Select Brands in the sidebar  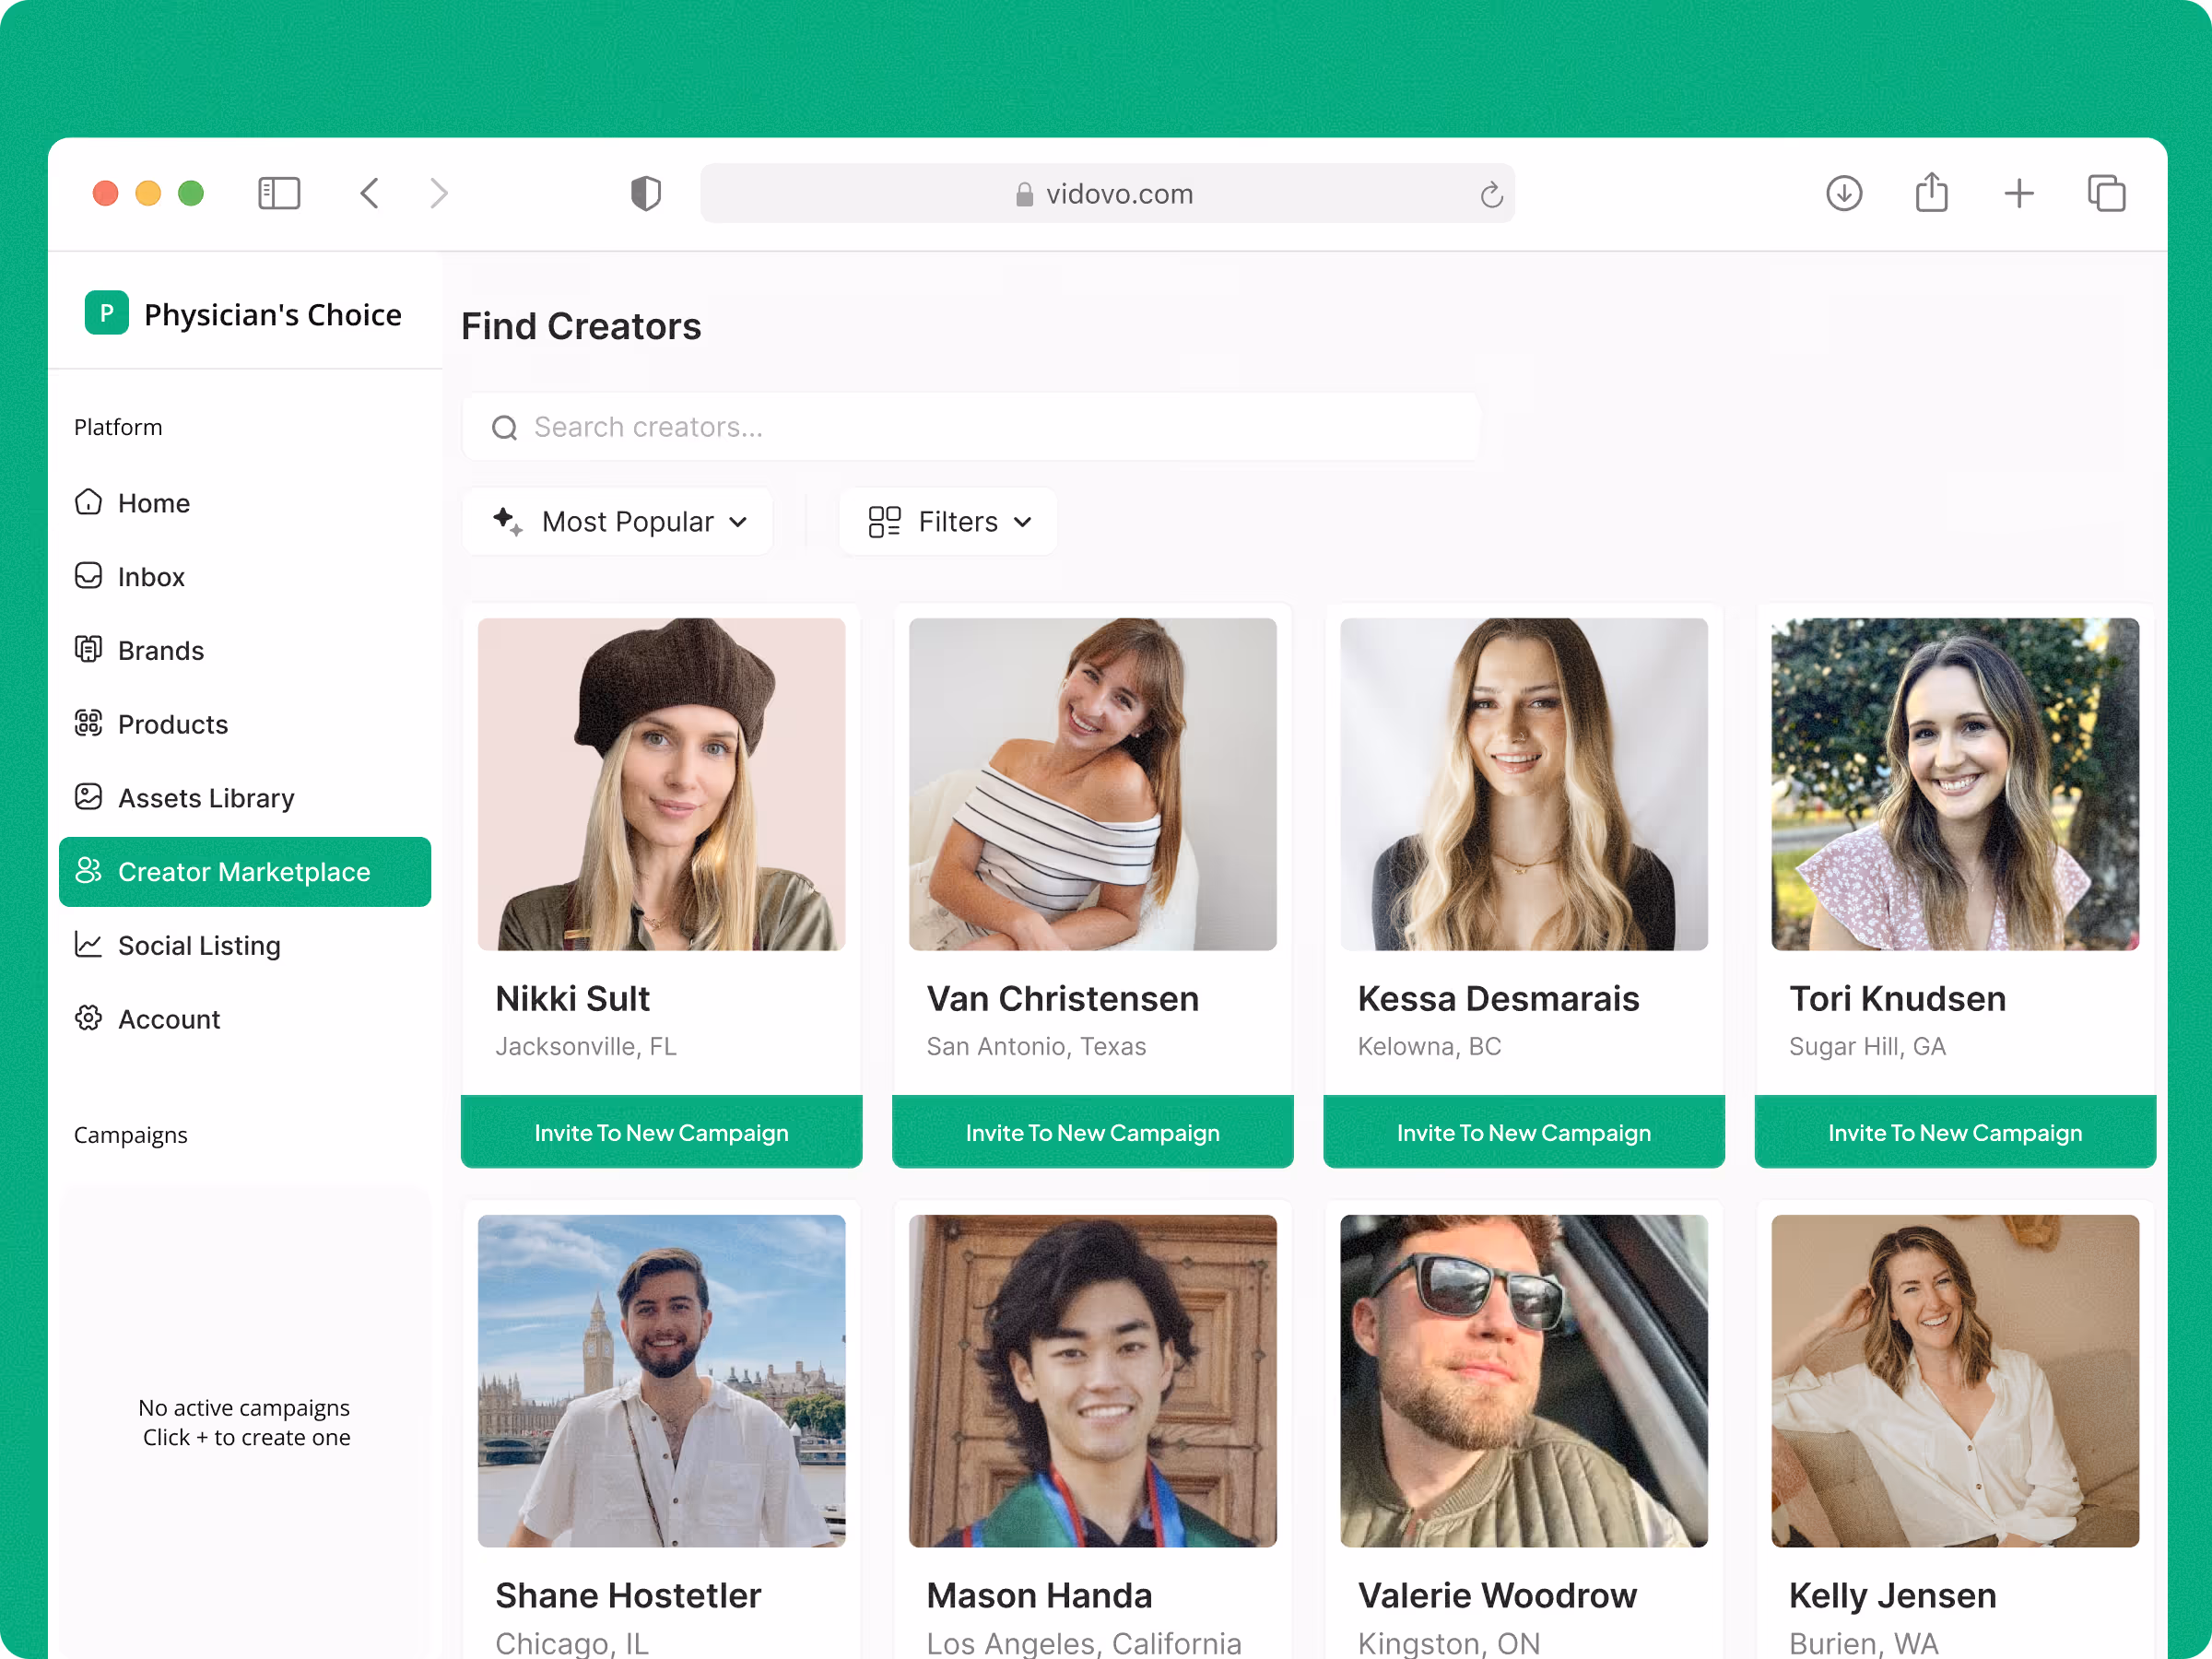[245, 650]
